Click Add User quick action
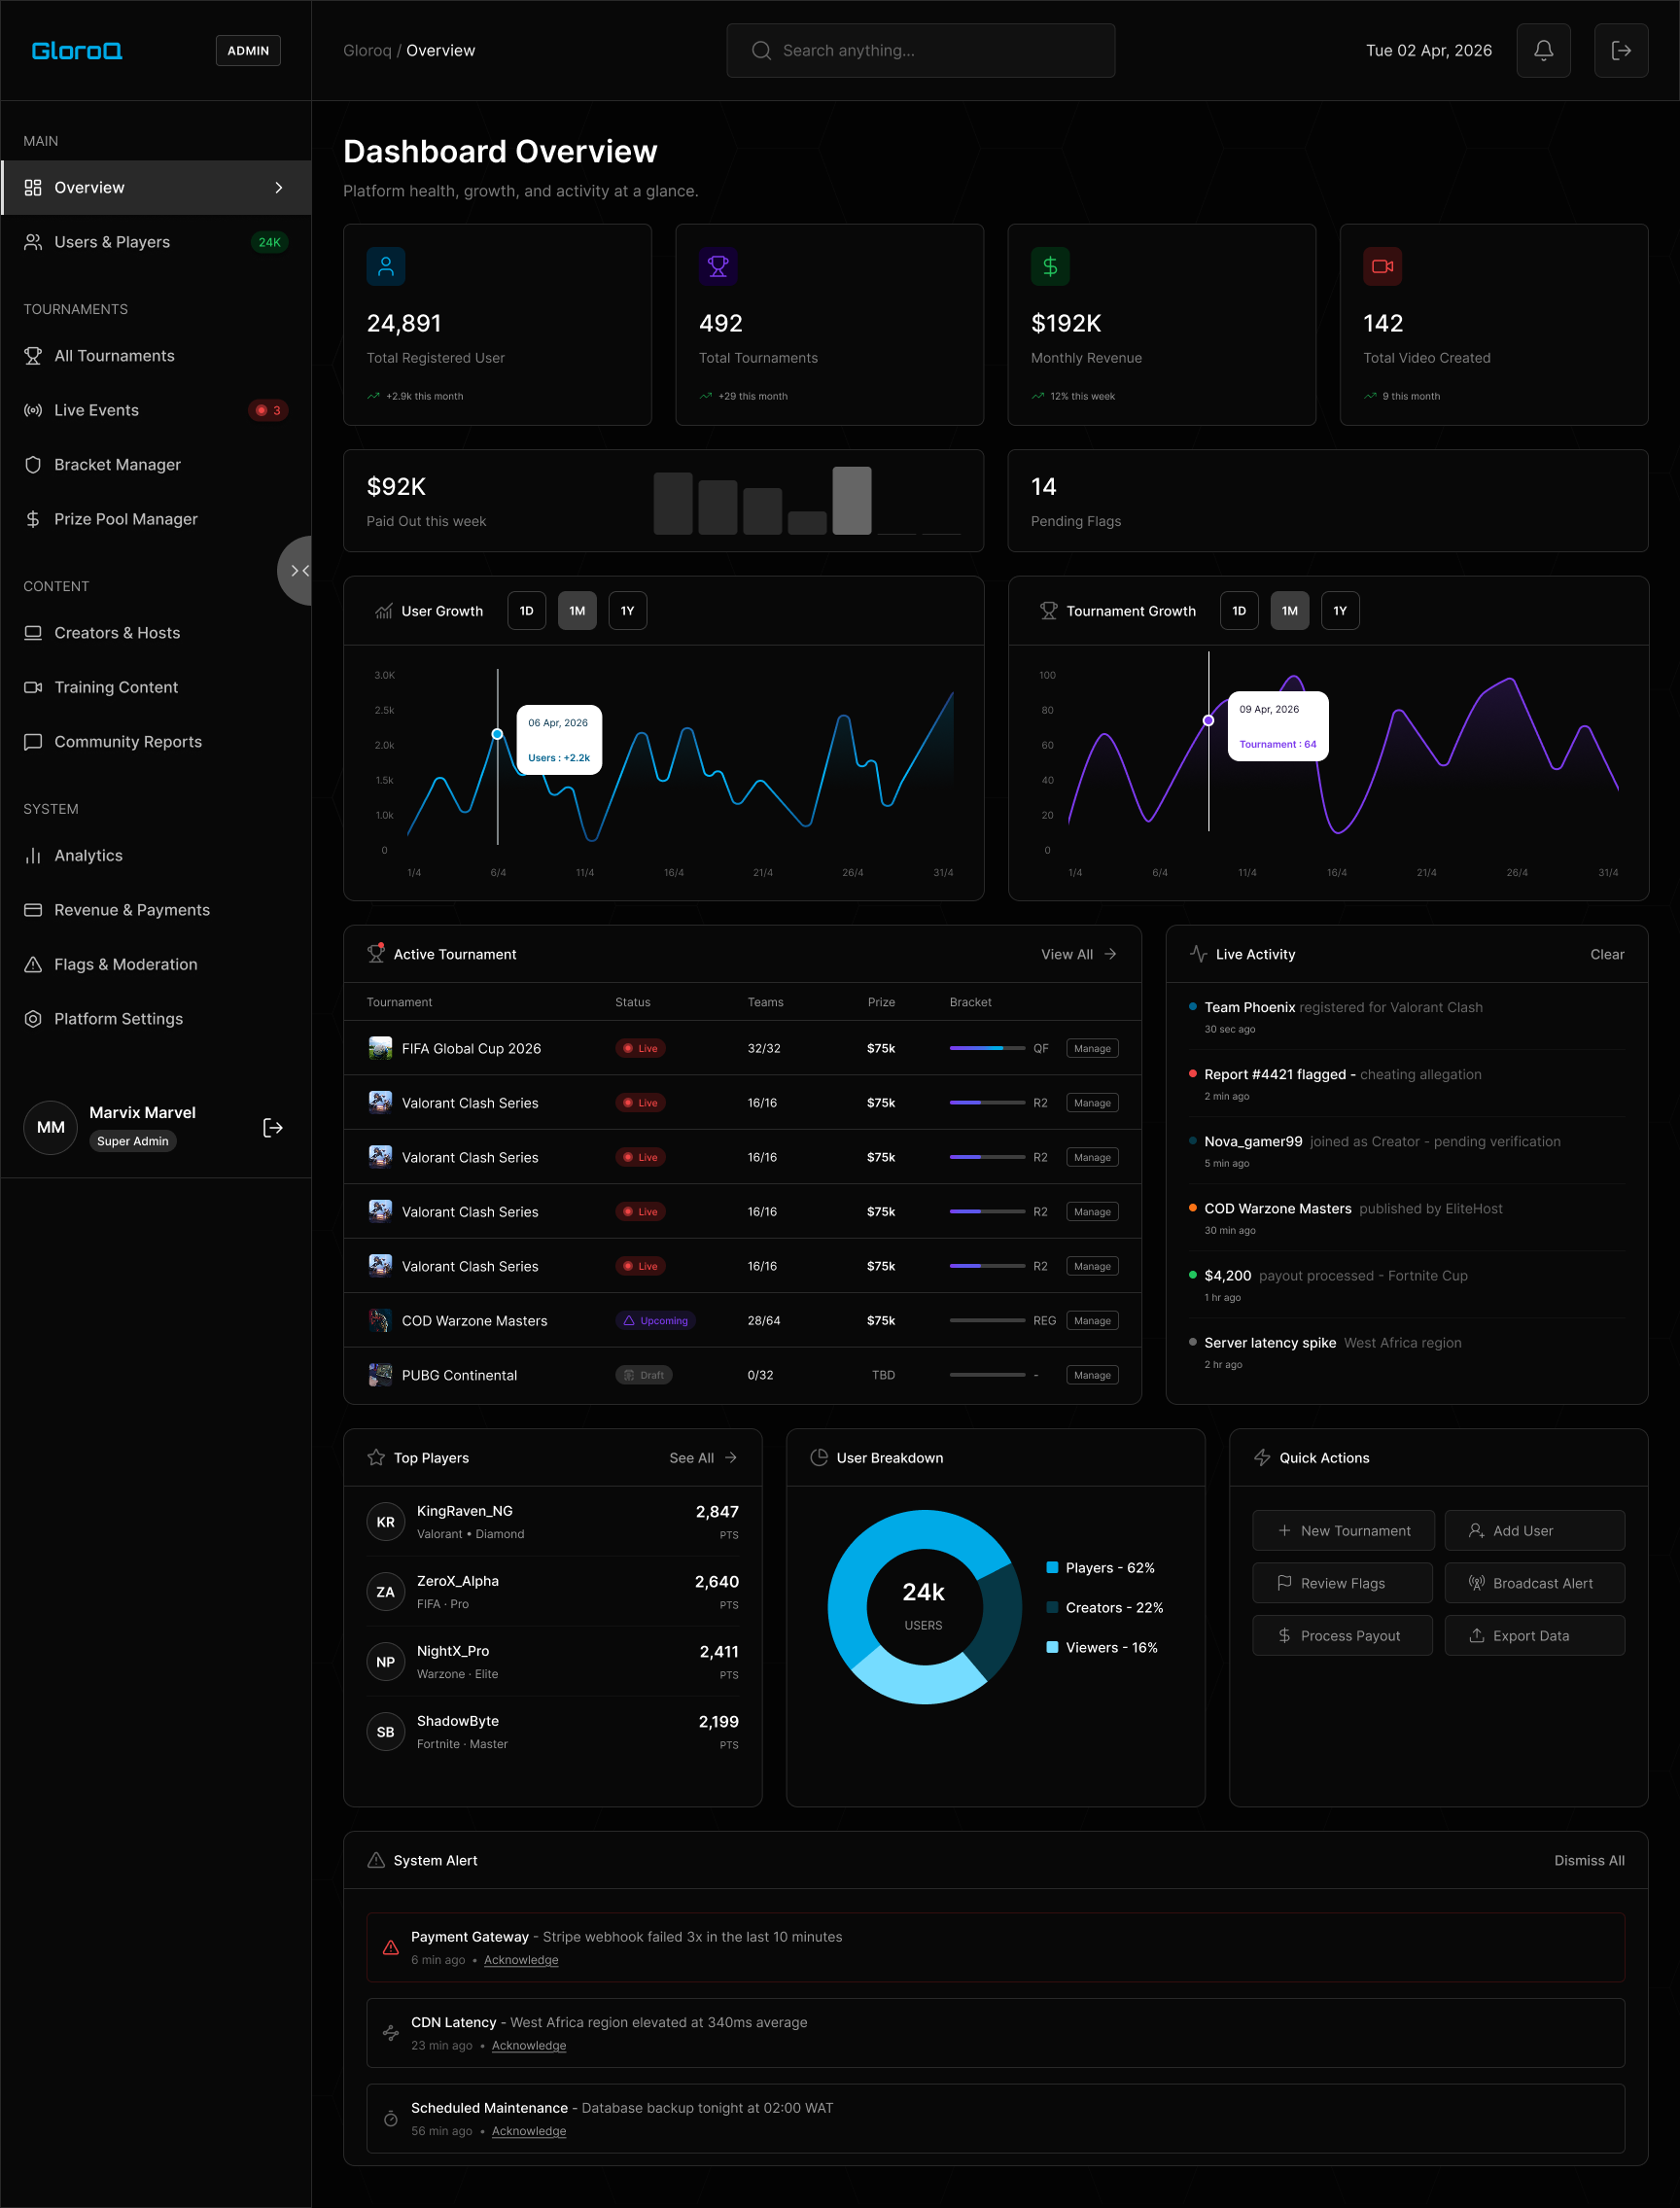 pos(1535,1531)
